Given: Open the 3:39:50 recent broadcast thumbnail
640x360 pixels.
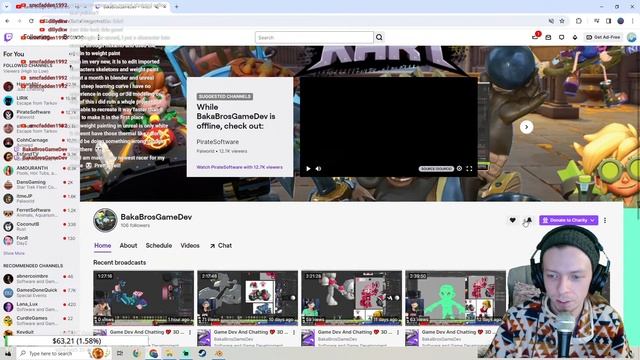Looking at the screenshot, I should click(456, 298).
